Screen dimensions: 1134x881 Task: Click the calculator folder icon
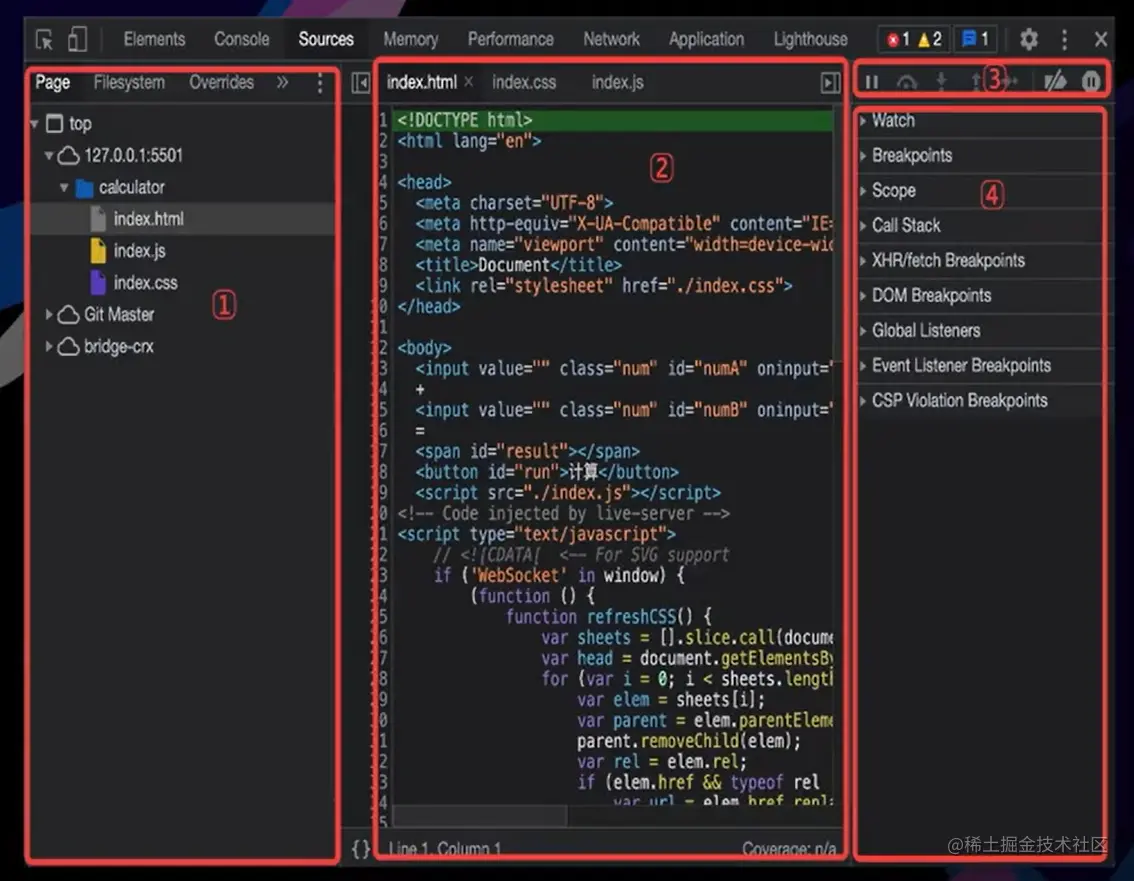click(85, 188)
